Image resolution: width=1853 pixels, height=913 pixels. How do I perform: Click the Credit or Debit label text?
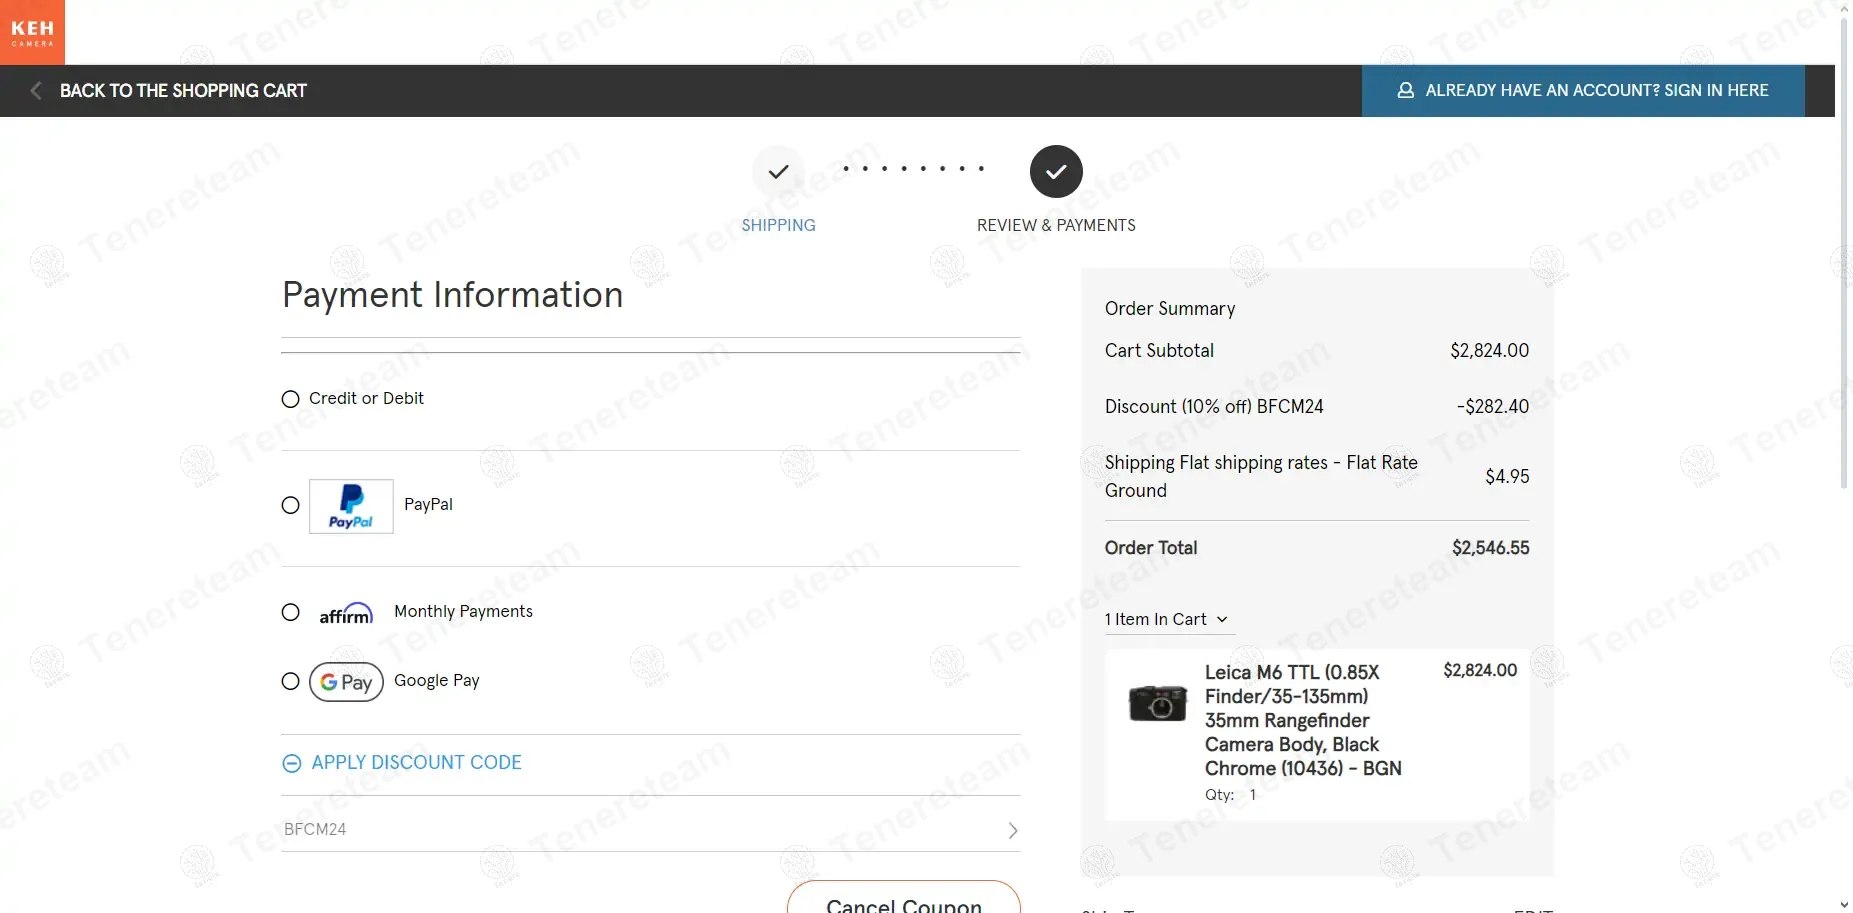(366, 398)
